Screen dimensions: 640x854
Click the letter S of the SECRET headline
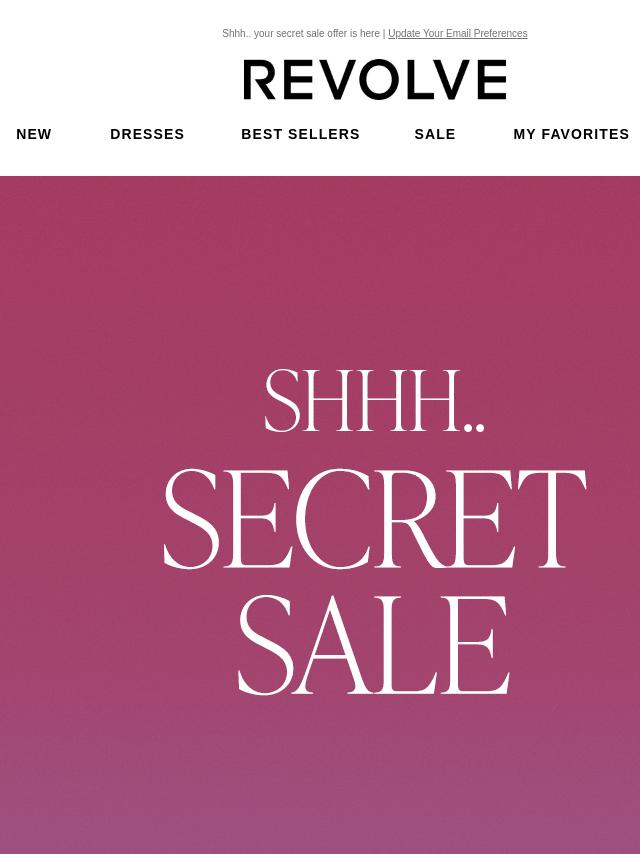[x=191, y=518]
